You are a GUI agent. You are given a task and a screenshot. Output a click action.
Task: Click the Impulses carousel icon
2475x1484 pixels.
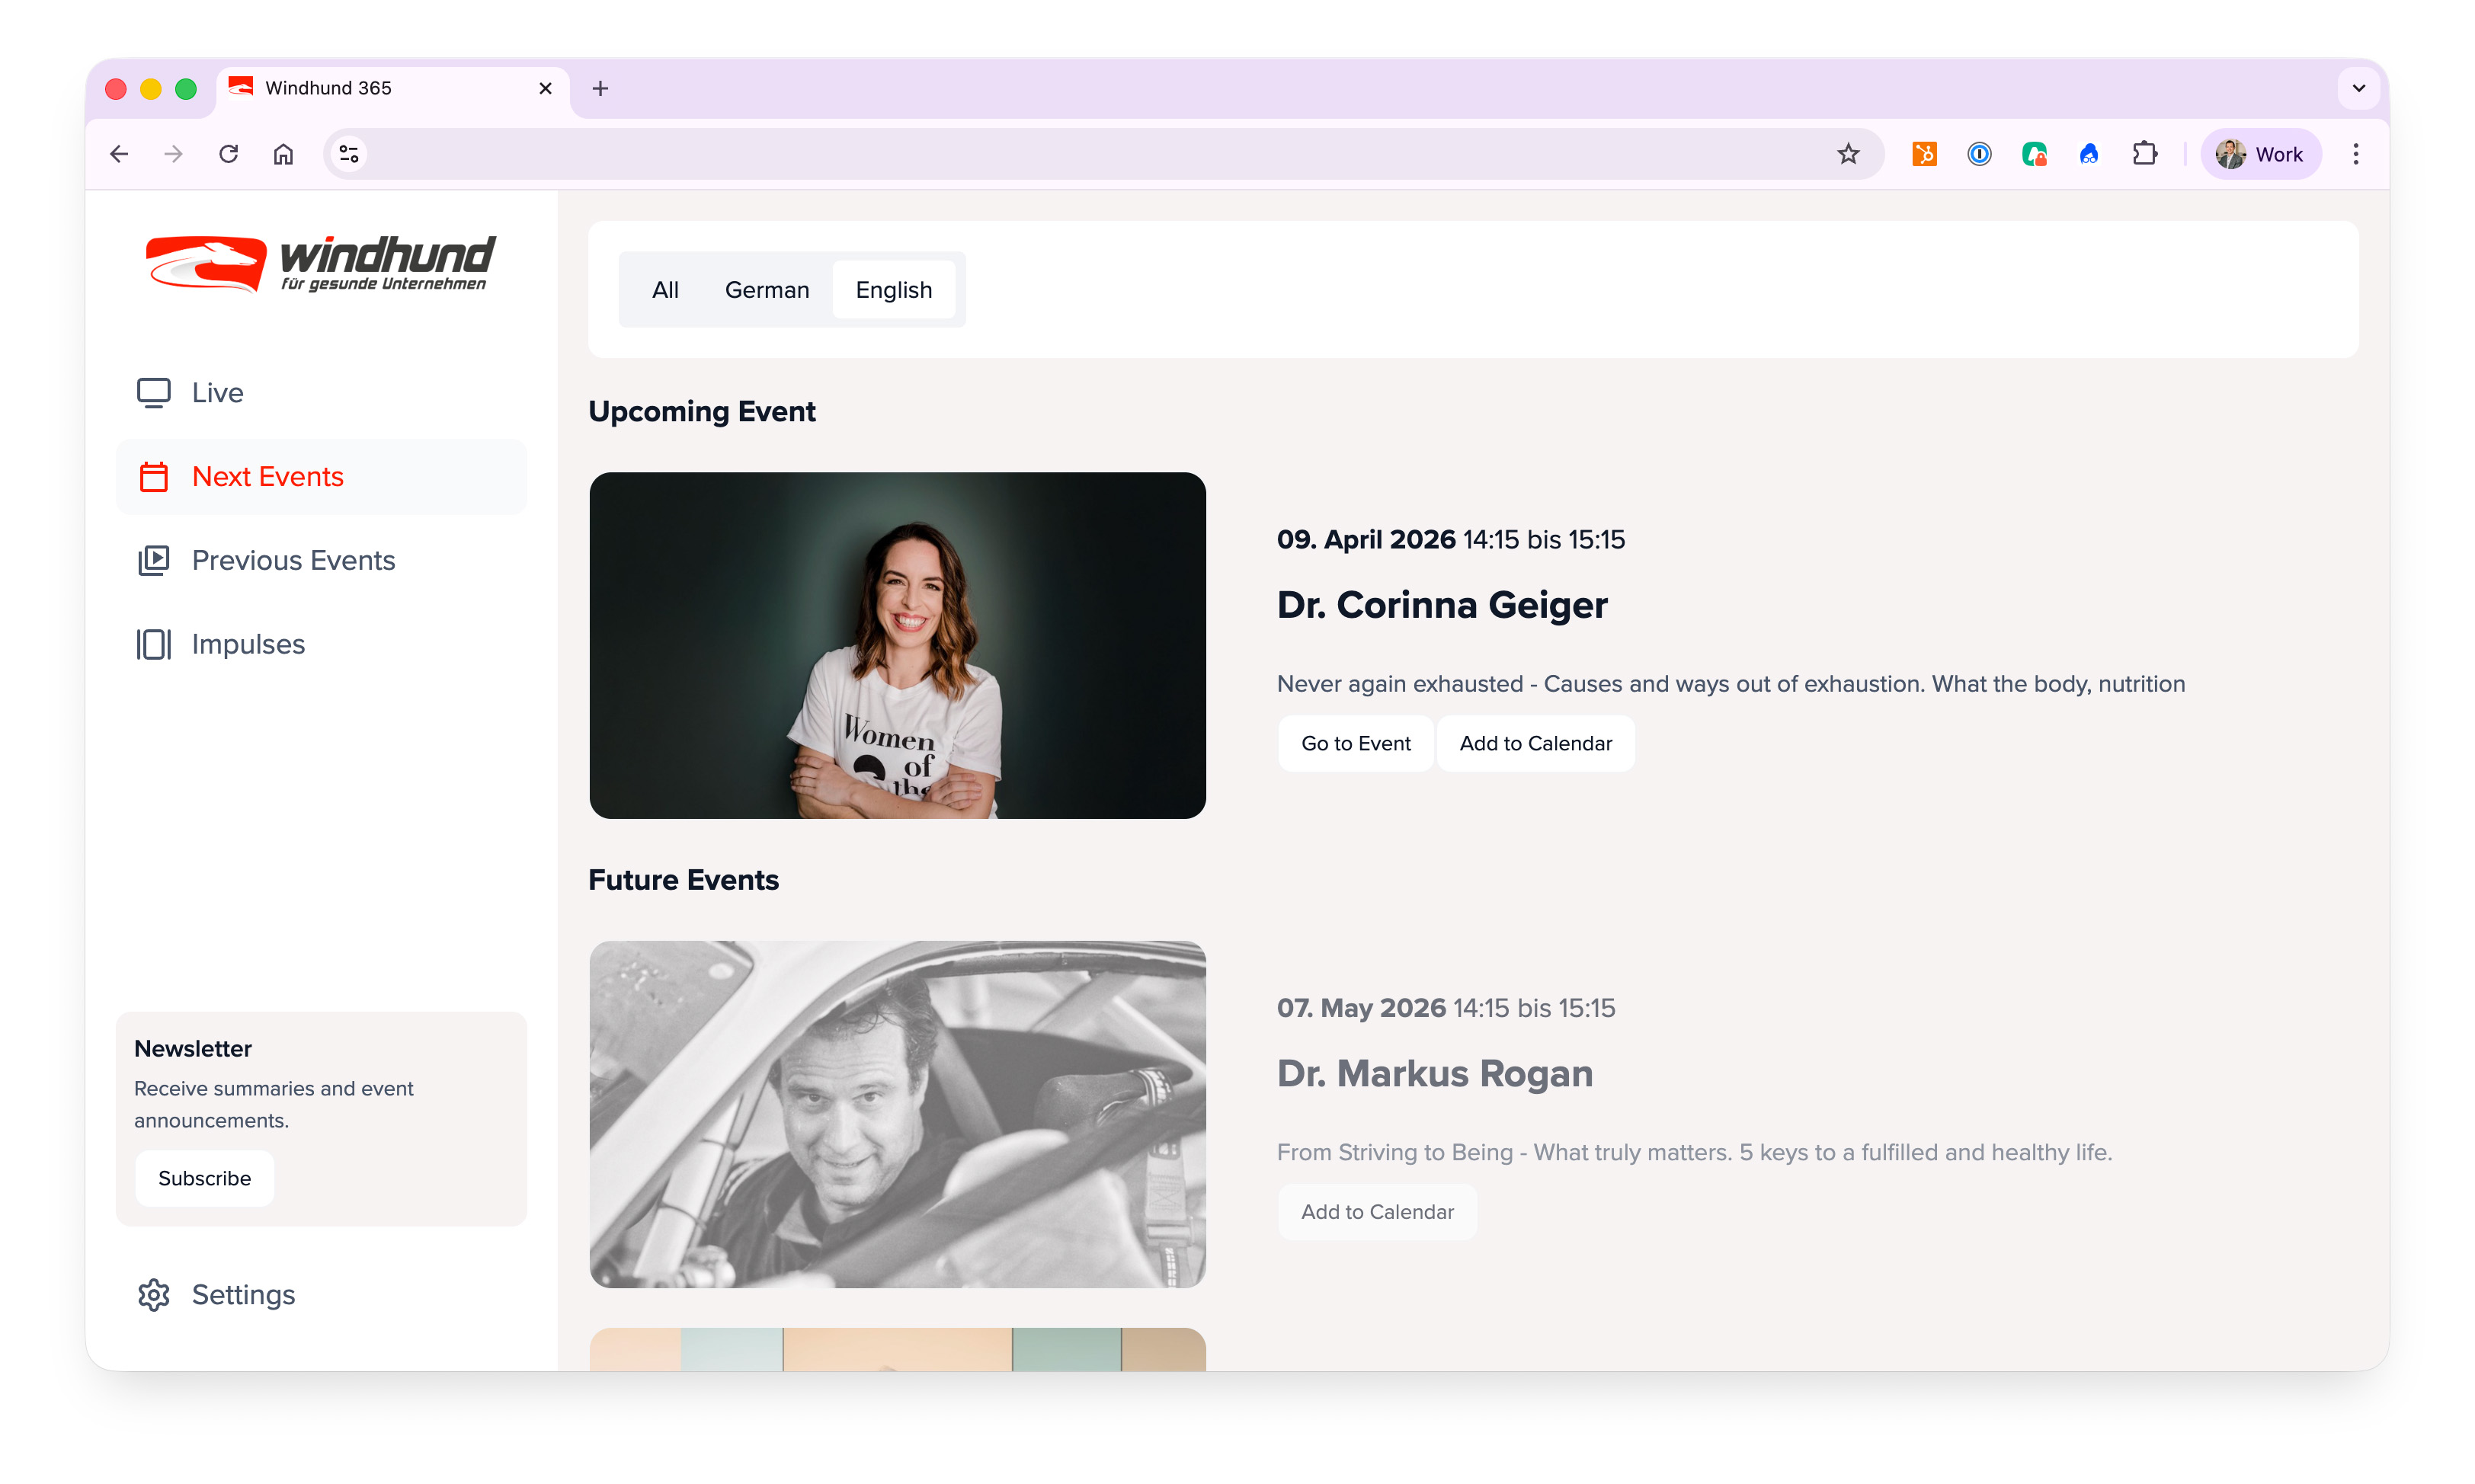click(x=153, y=644)
